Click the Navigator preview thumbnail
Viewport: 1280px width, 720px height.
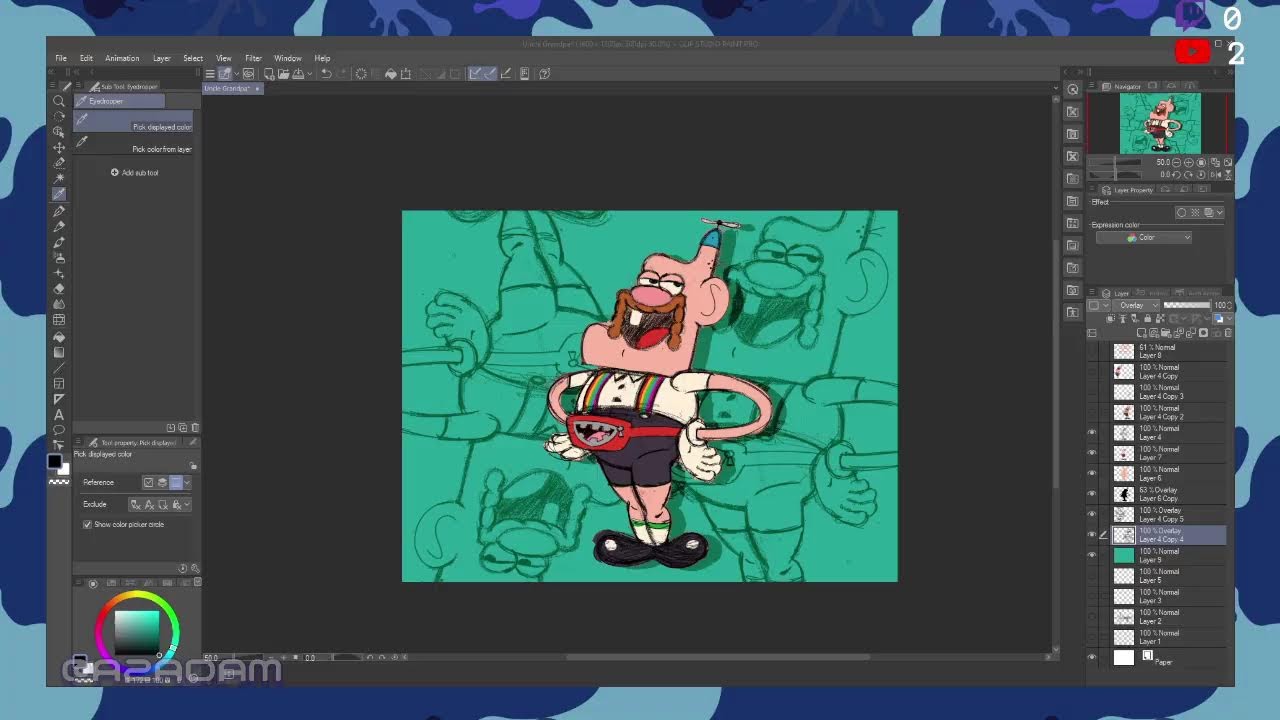click(x=1160, y=124)
